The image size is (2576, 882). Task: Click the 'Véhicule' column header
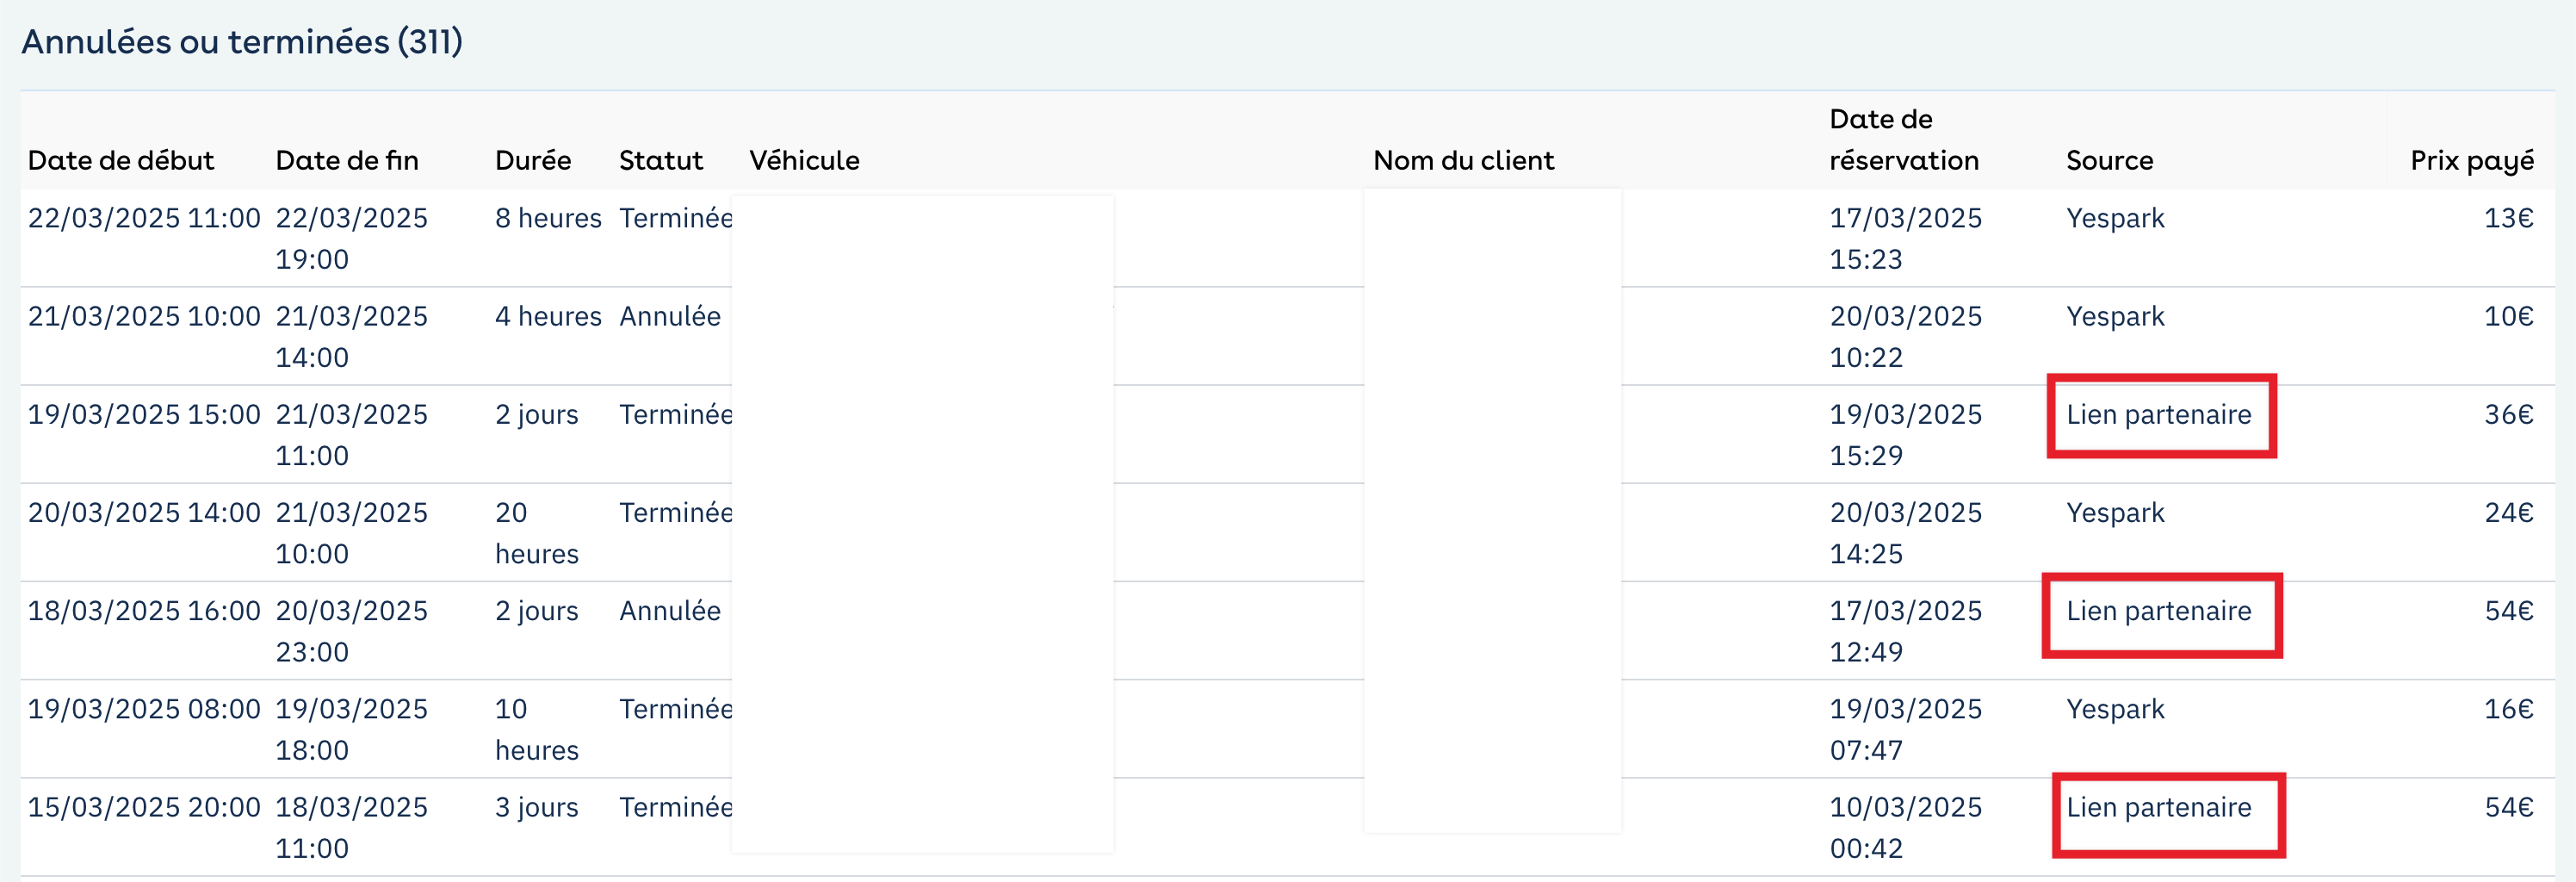(x=804, y=160)
